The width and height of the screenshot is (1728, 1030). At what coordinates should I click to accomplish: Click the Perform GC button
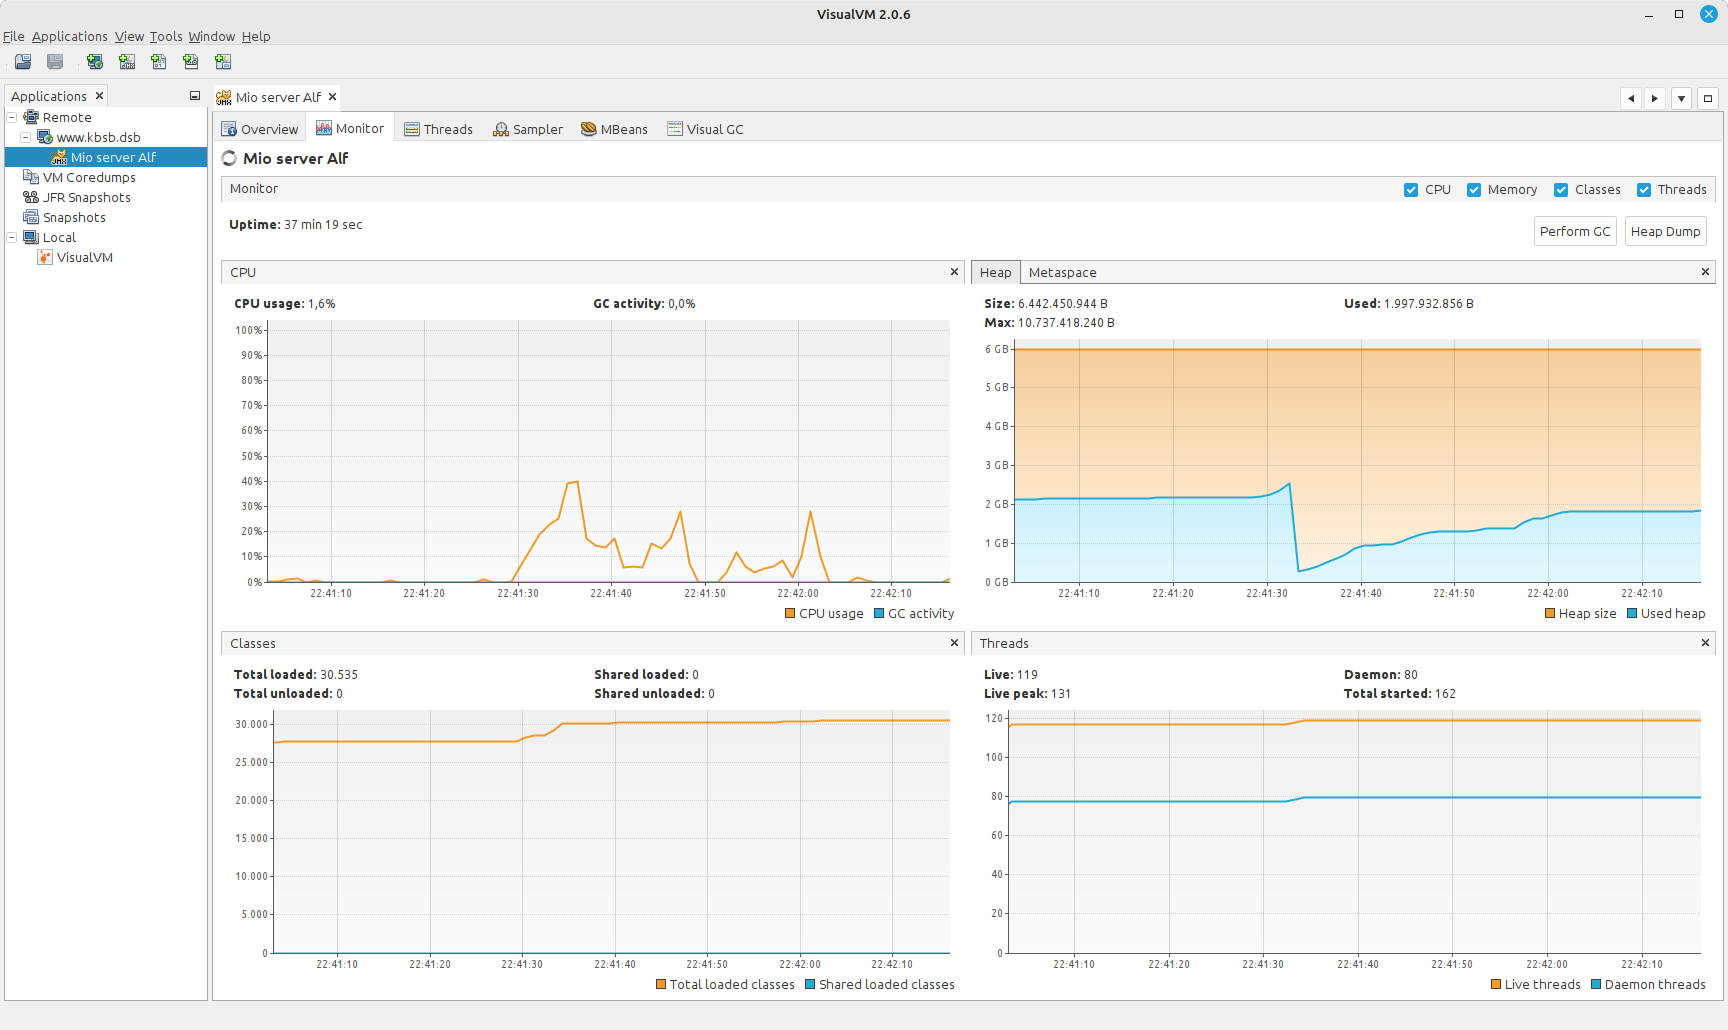(1575, 231)
